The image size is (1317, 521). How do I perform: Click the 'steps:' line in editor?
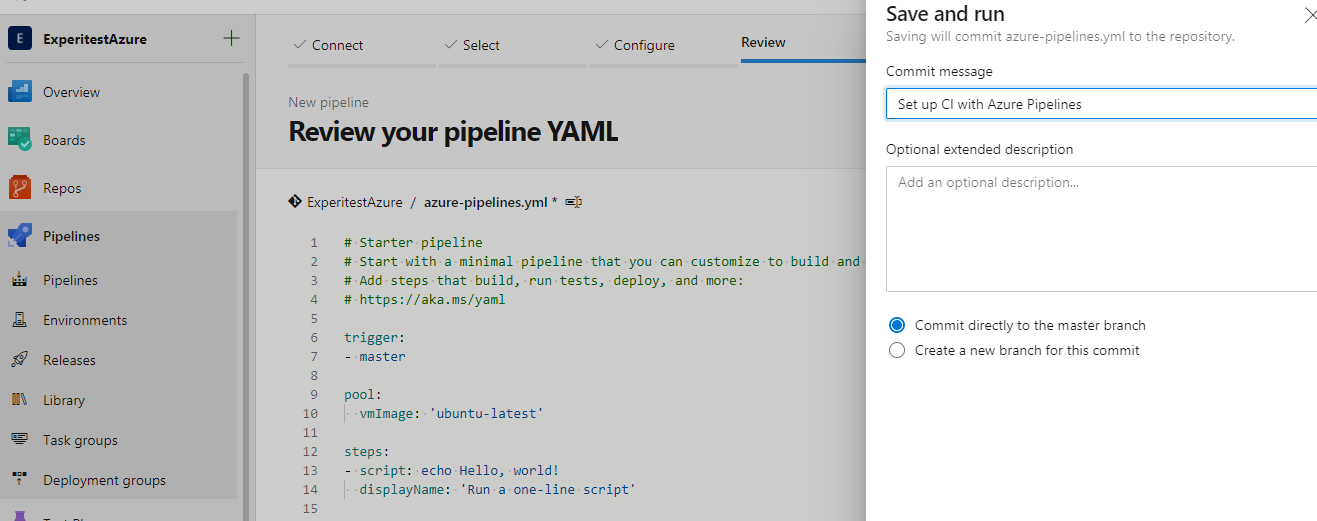click(x=367, y=451)
